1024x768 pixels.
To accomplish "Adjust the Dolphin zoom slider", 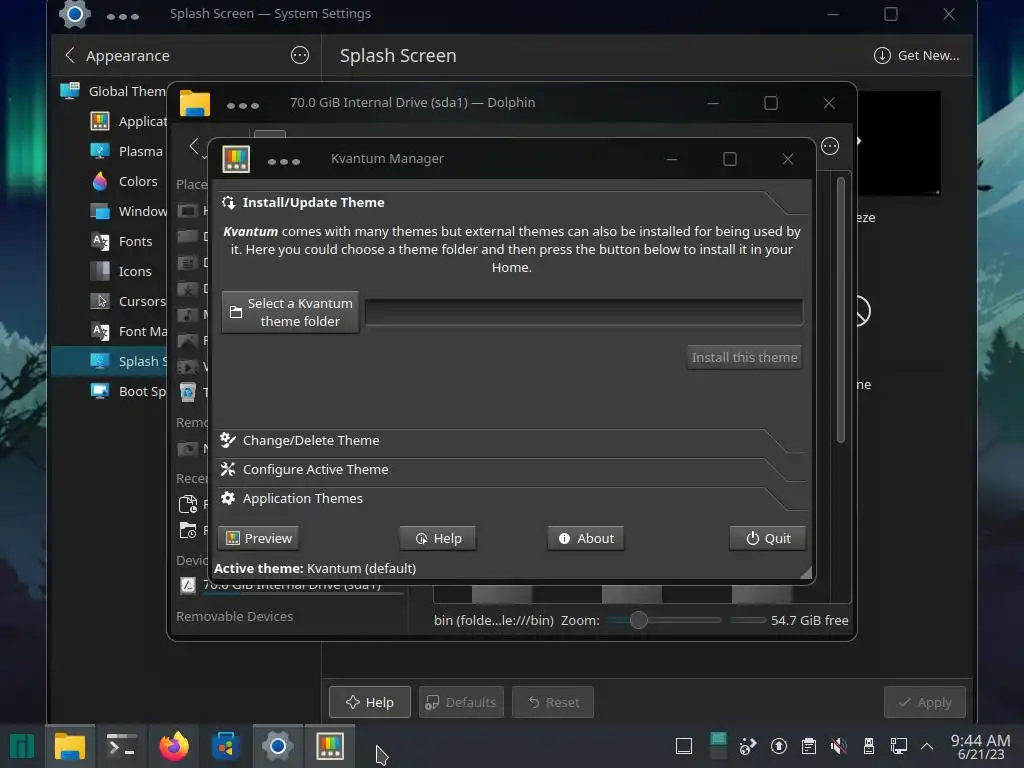I will [665, 620].
